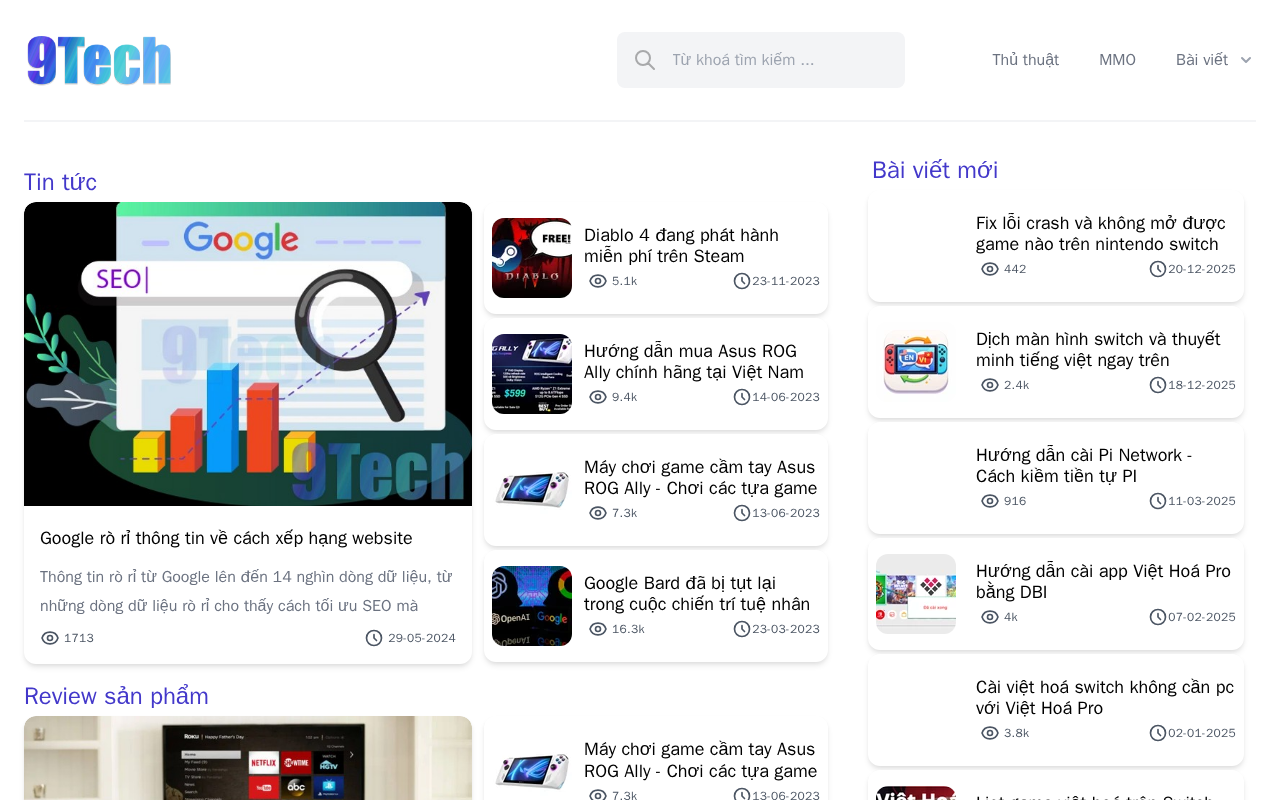1280x800 pixels.
Task: Click the eye icon beside 2.4k views
Action: [x=990, y=385]
